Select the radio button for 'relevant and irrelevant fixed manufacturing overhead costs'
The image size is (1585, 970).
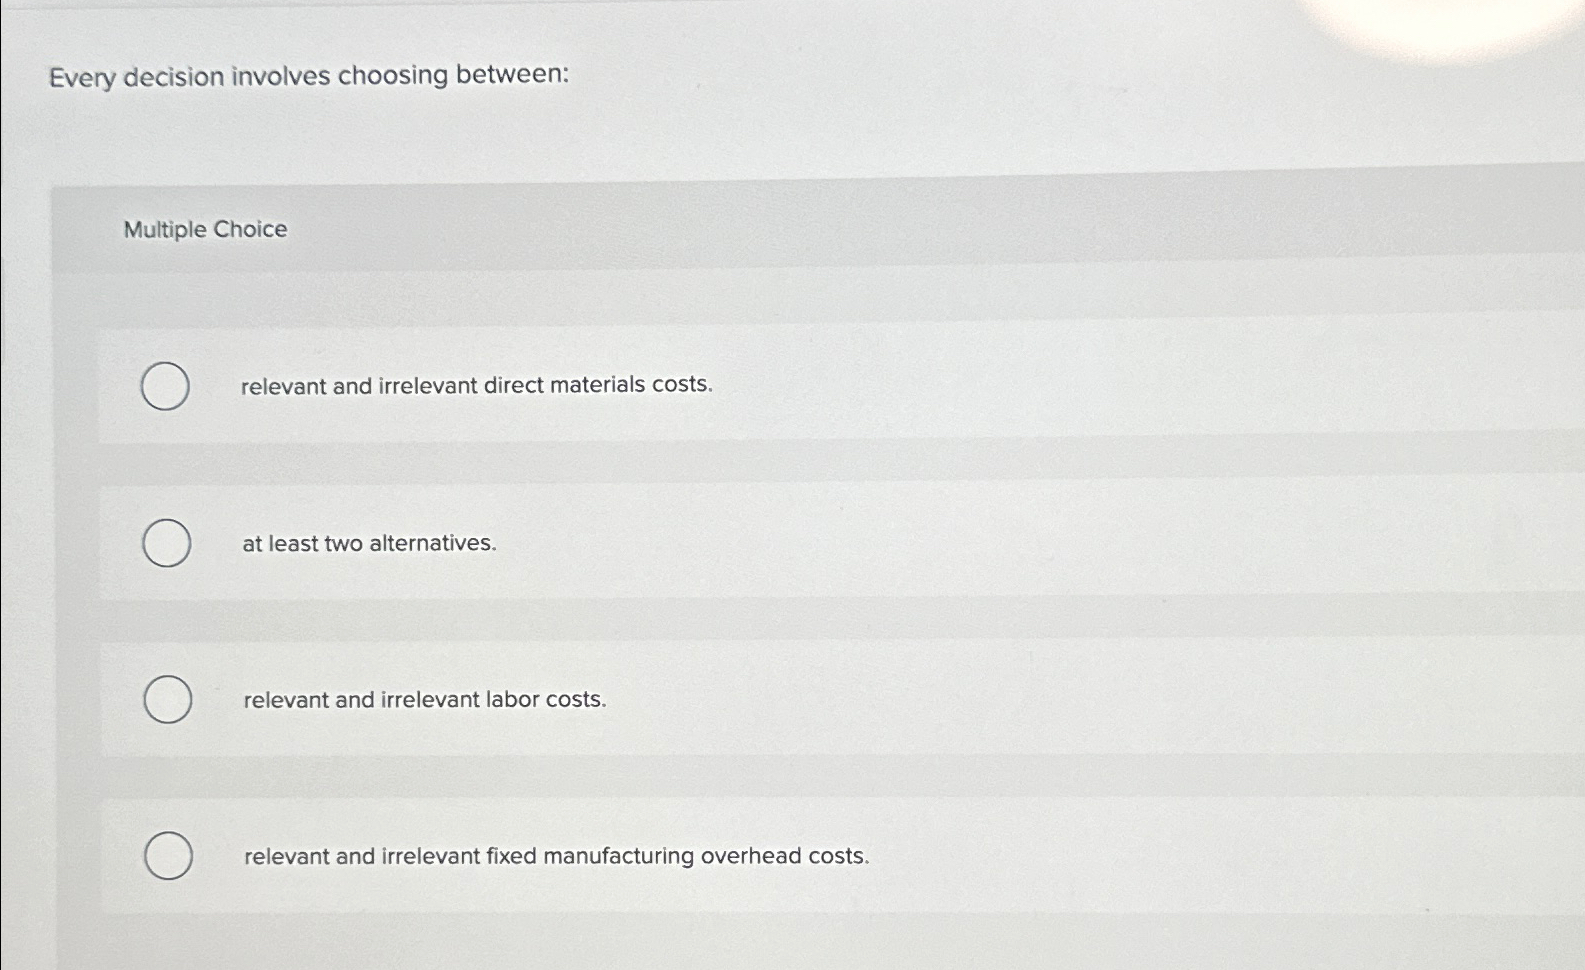(x=169, y=856)
